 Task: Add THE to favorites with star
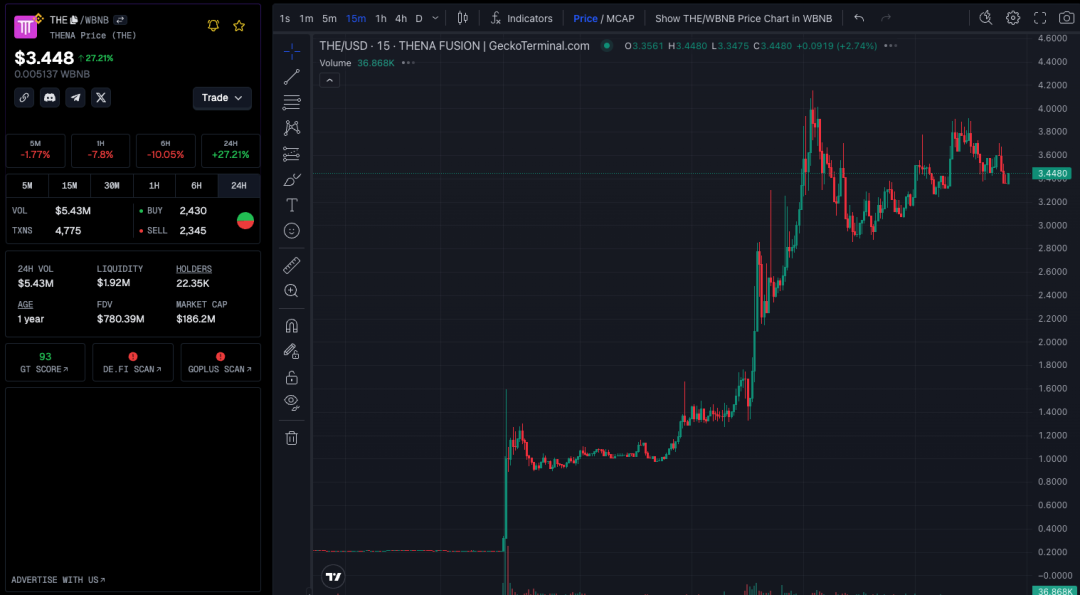click(239, 26)
